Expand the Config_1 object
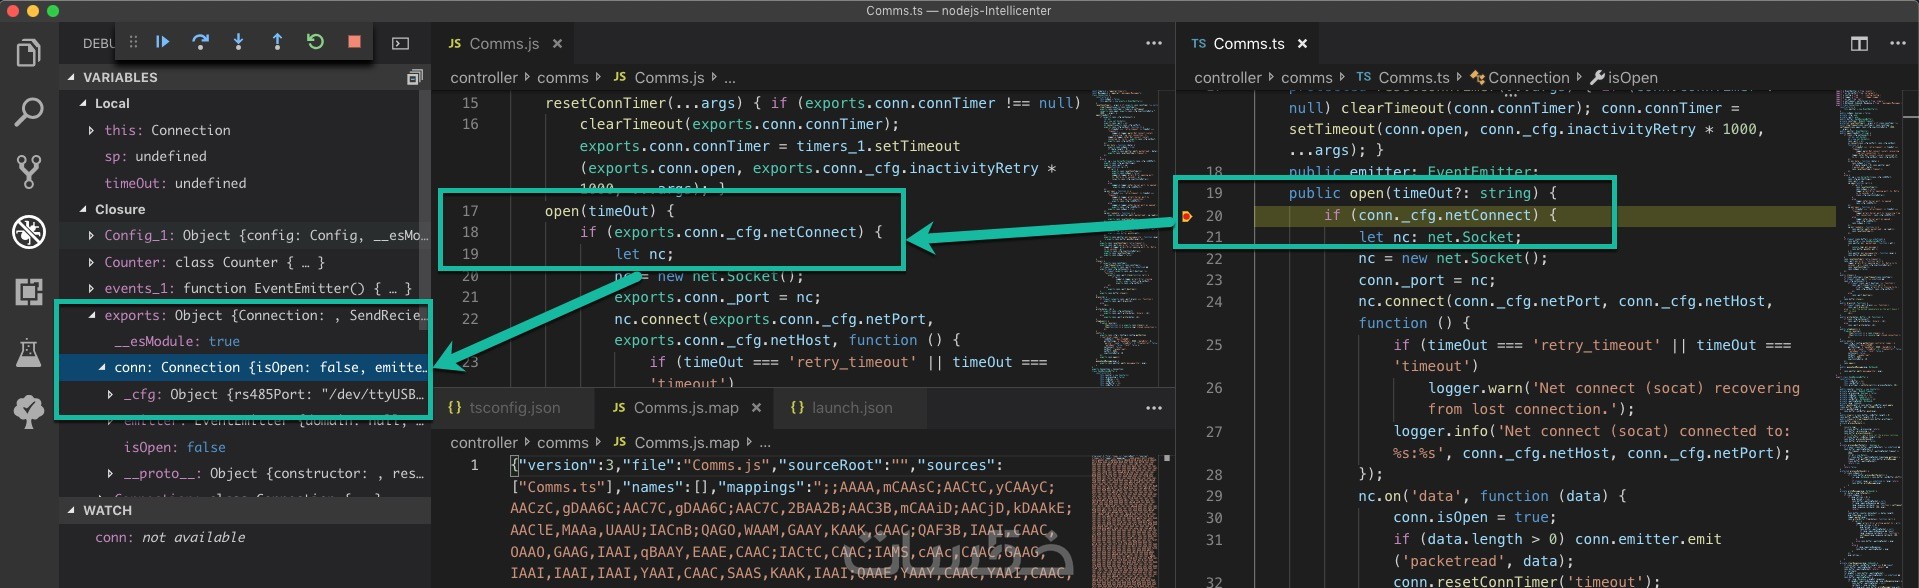Image resolution: width=1919 pixels, height=588 pixels. click(x=91, y=236)
